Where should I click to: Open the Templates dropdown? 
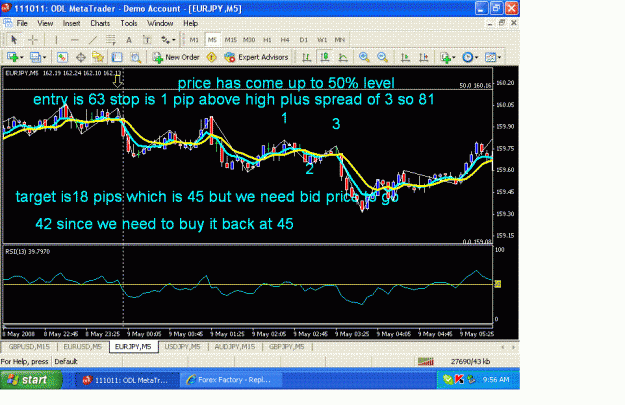tap(493, 57)
